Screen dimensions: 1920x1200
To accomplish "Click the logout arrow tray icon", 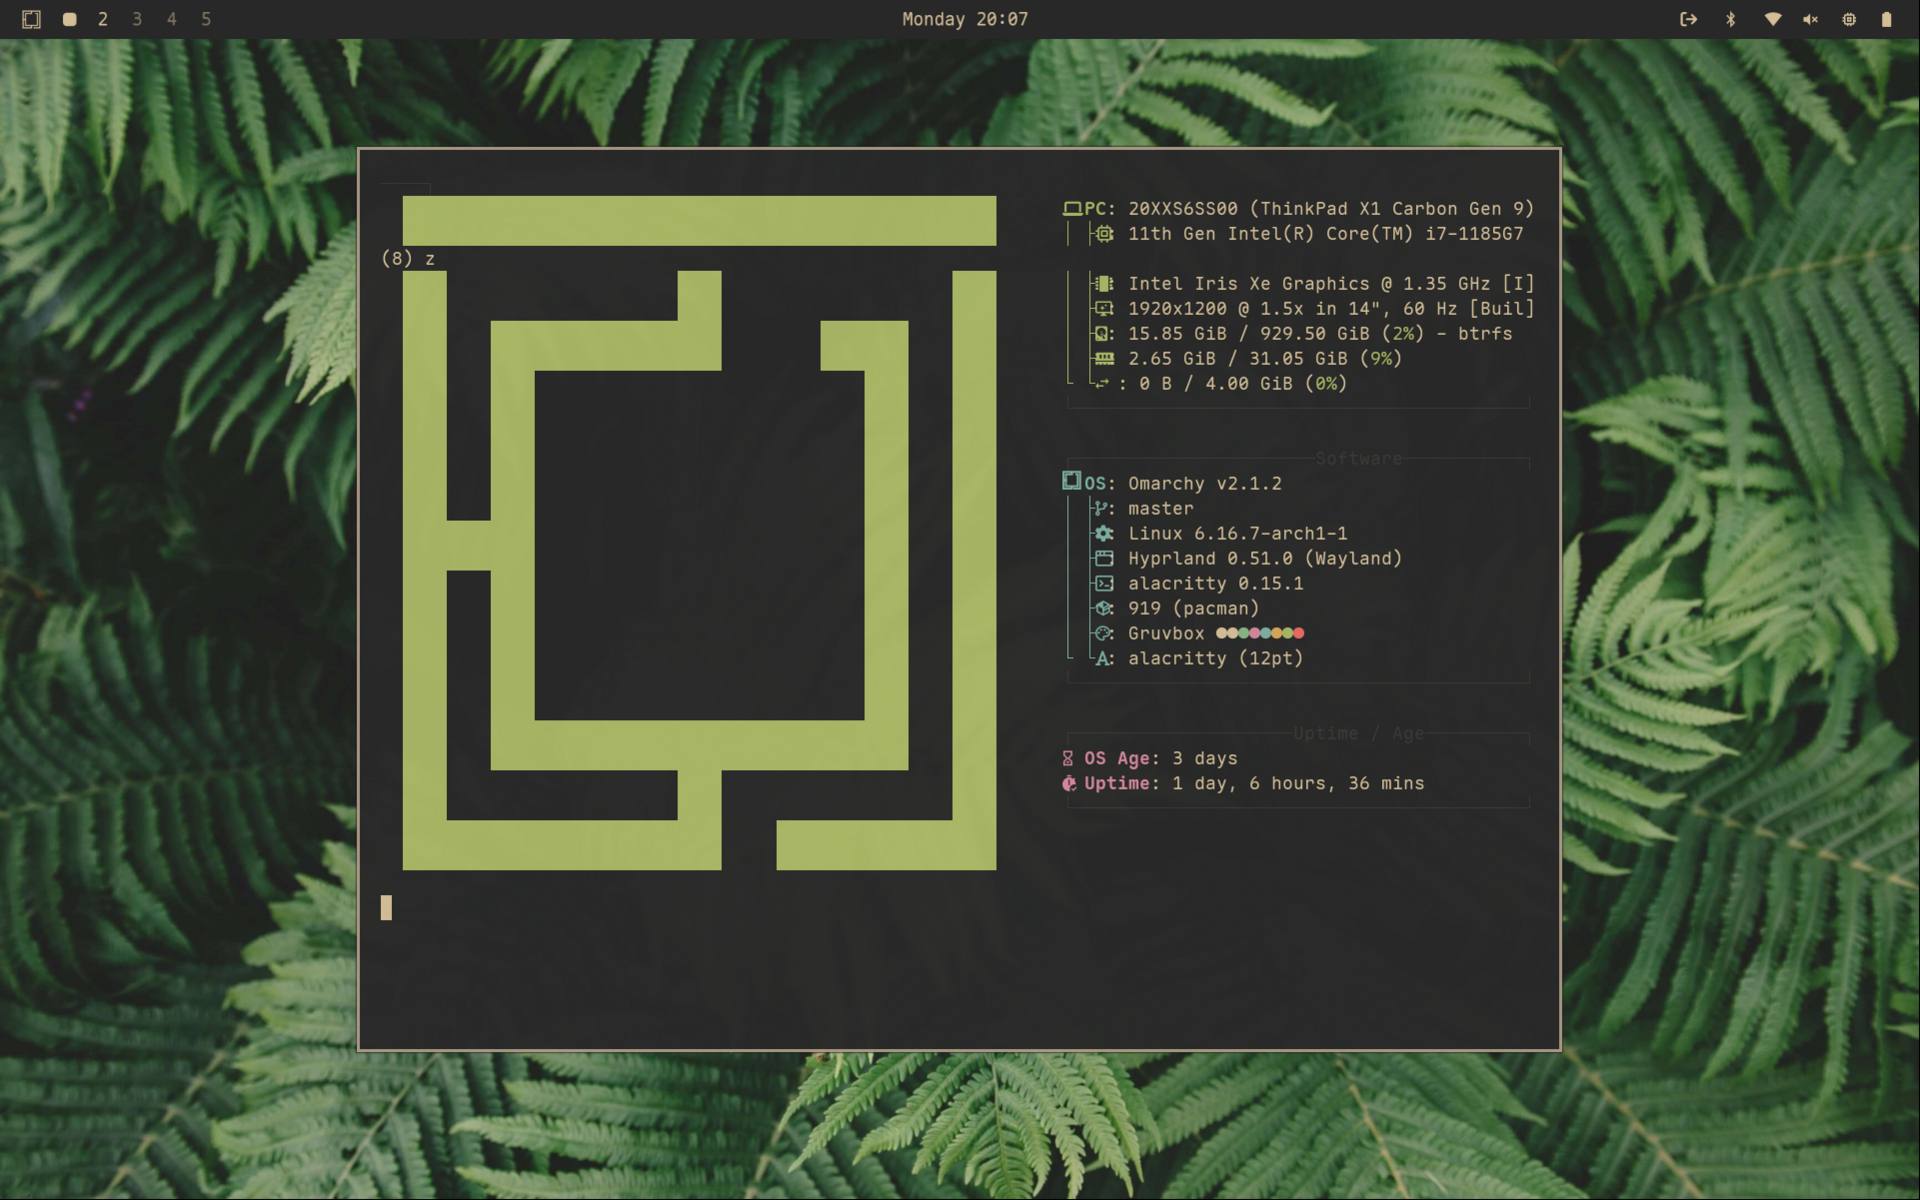I will tap(1688, 19).
